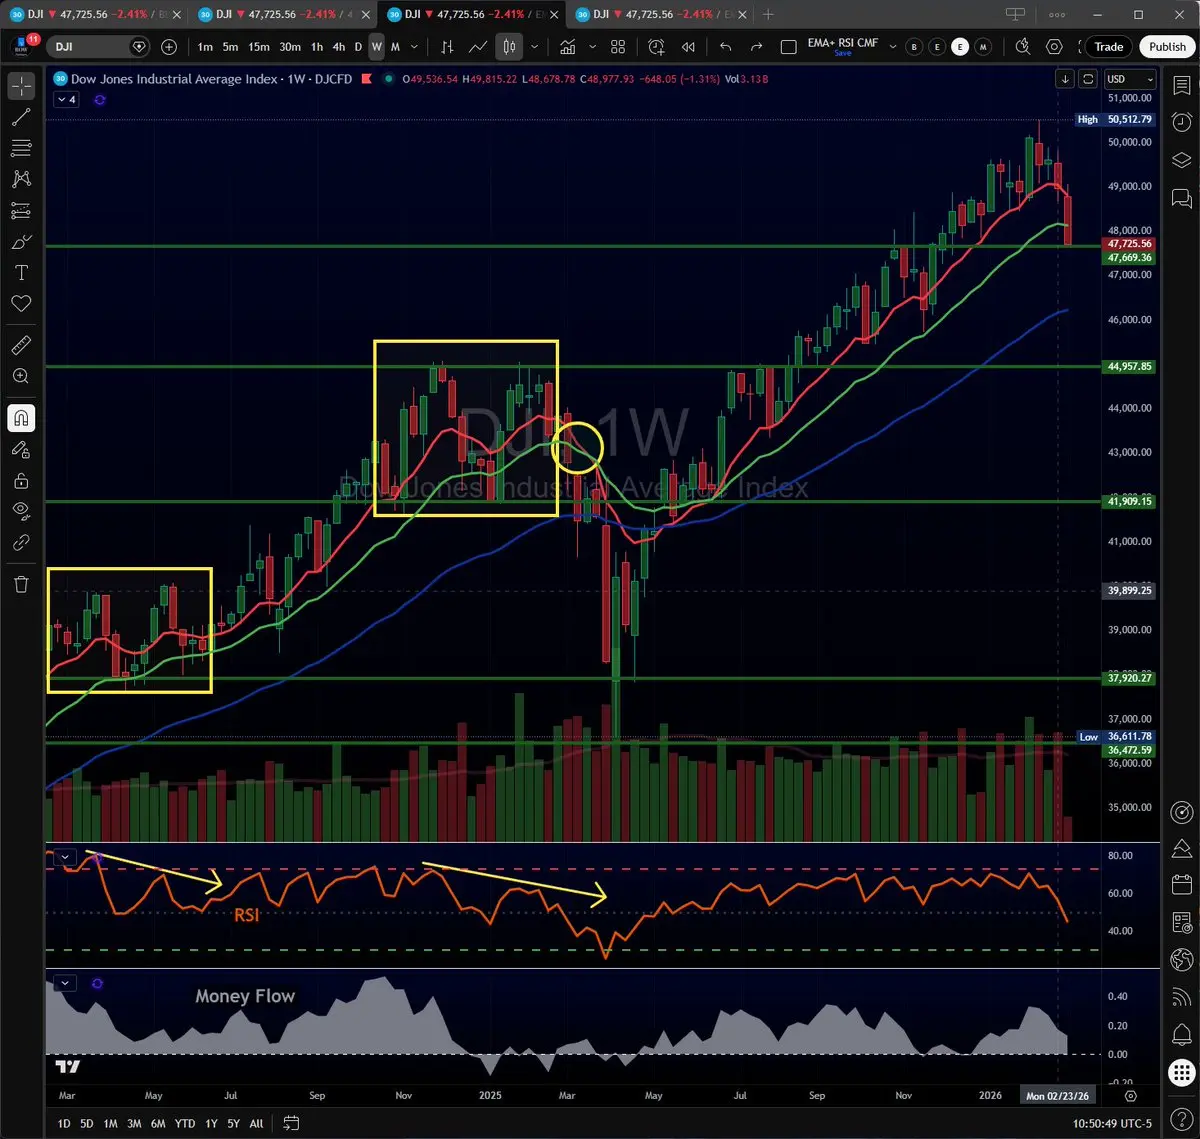This screenshot has width=1200, height=1139.
Task: Set the chart range to 1Y
Action: (x=212, y=1123)
